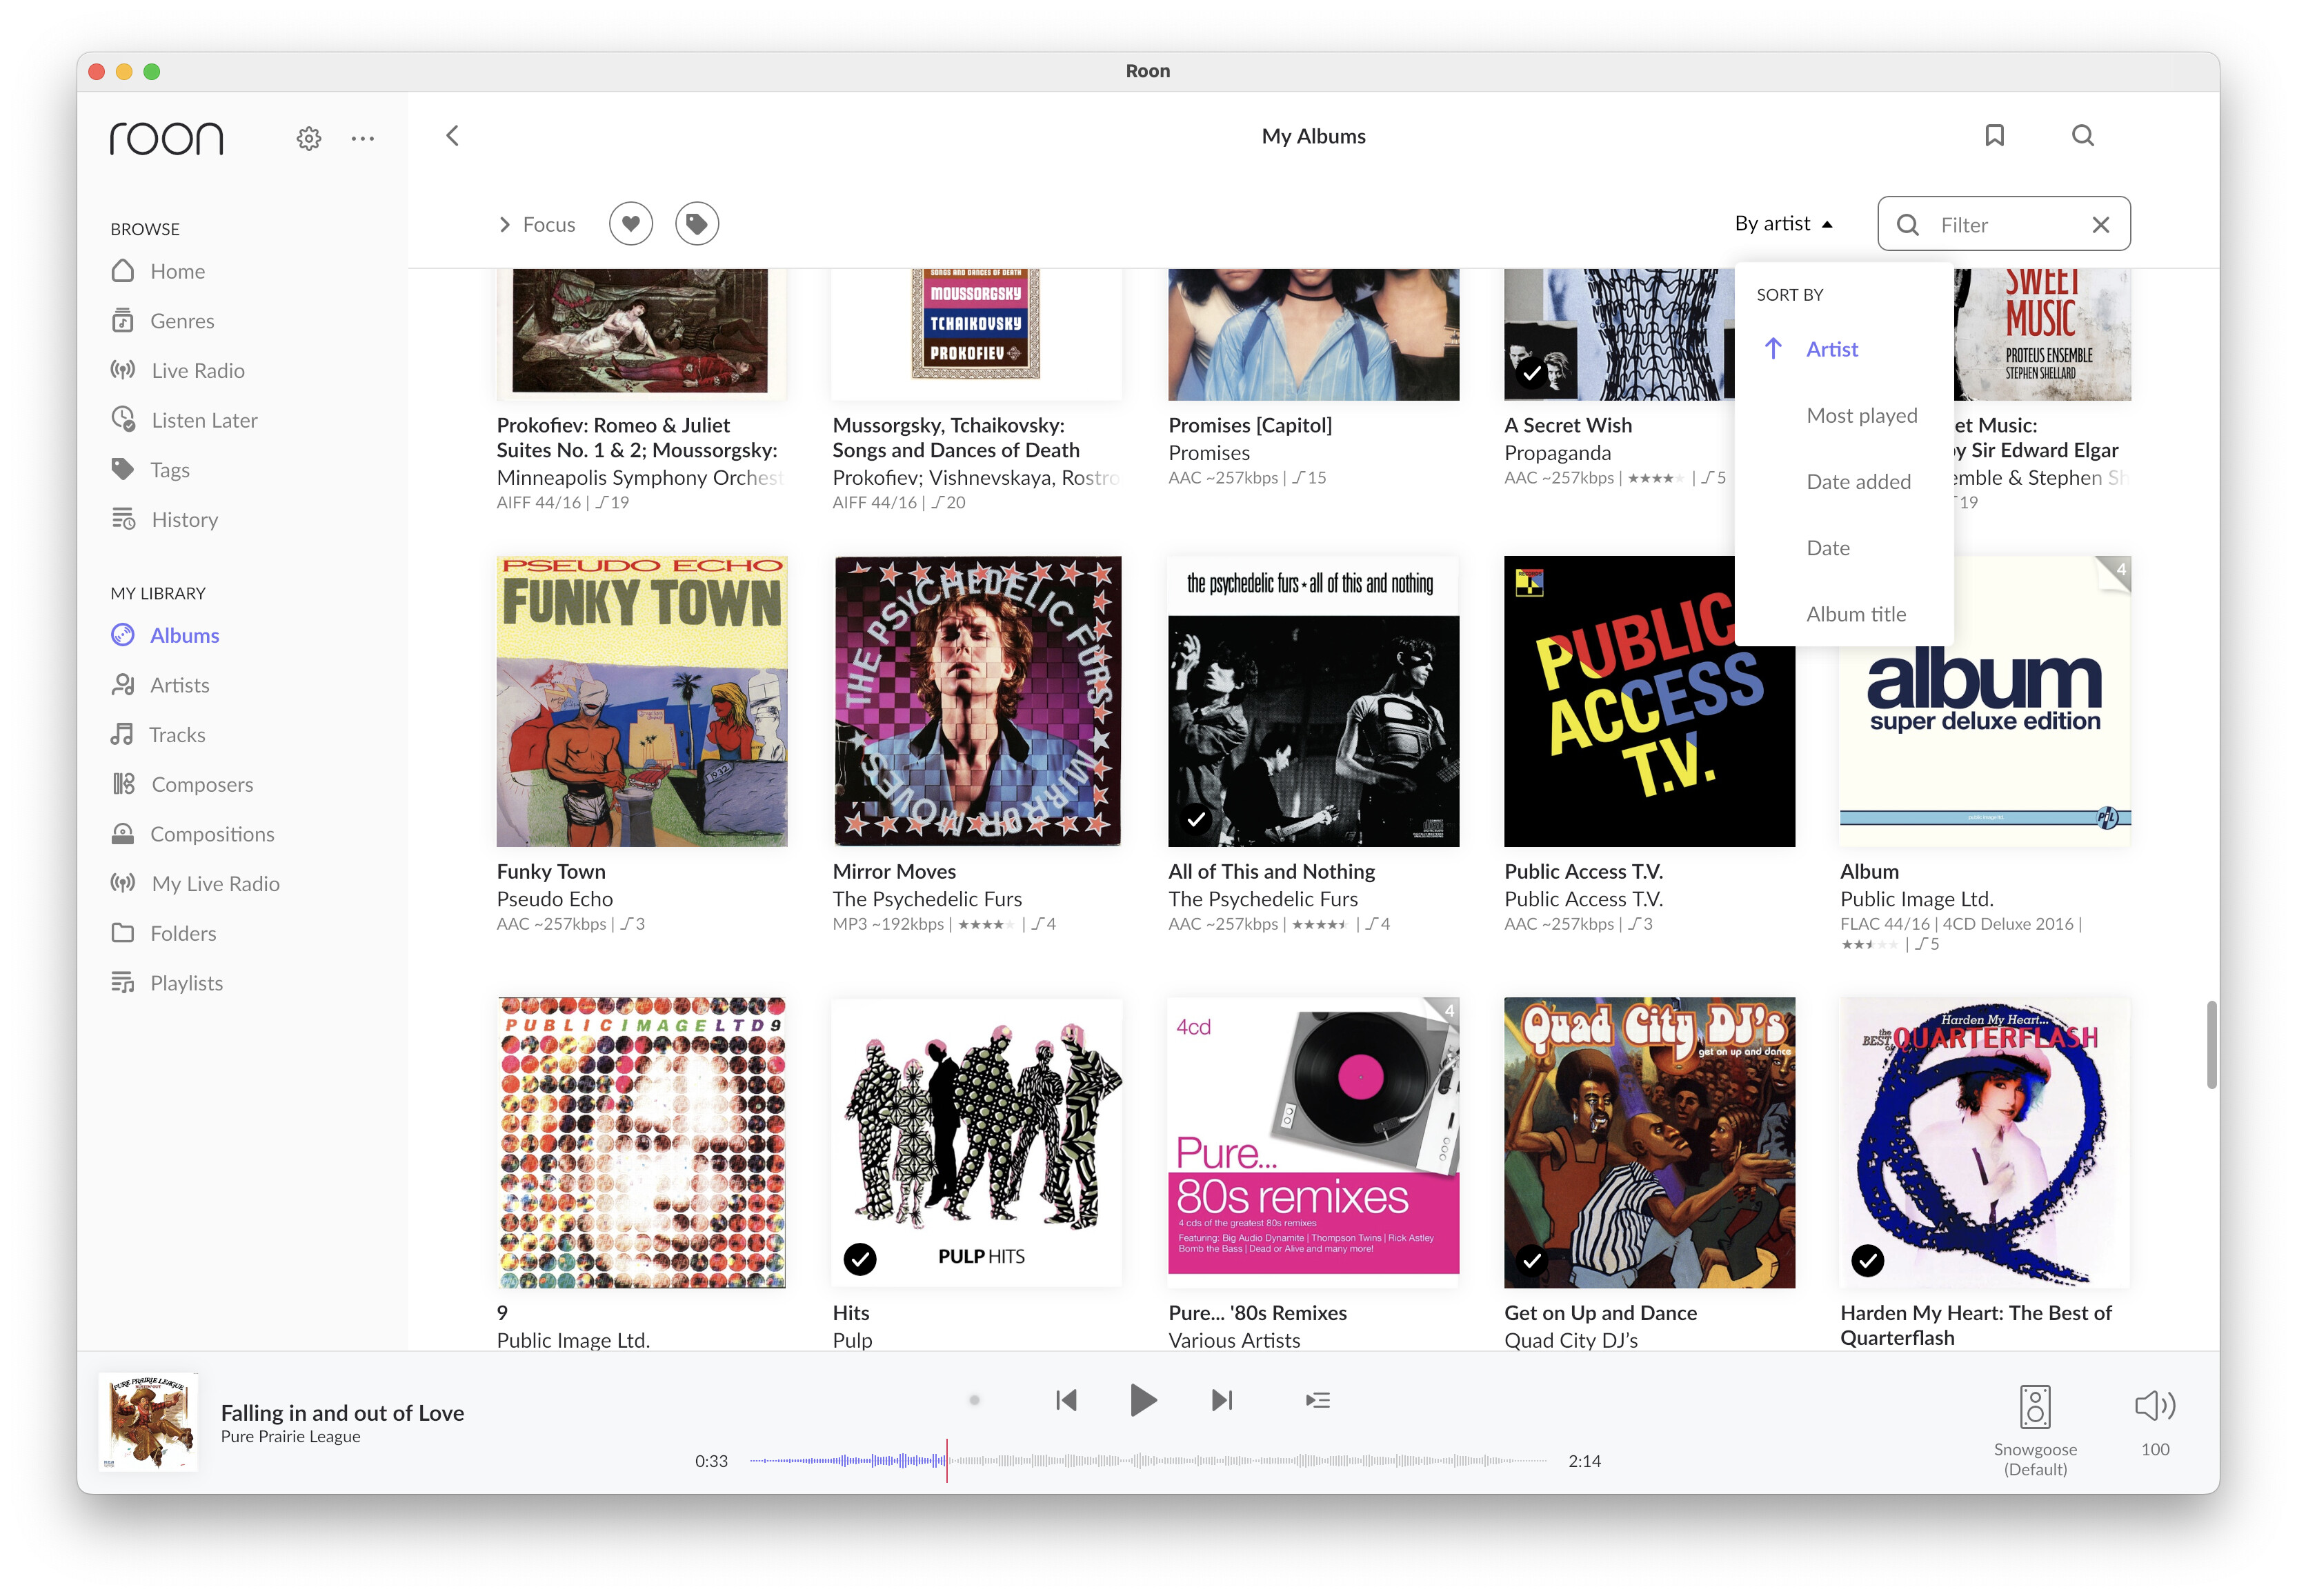Open Playlists in the sidebar
This screenshot has height=1596, width=2297.
[186, 983]
